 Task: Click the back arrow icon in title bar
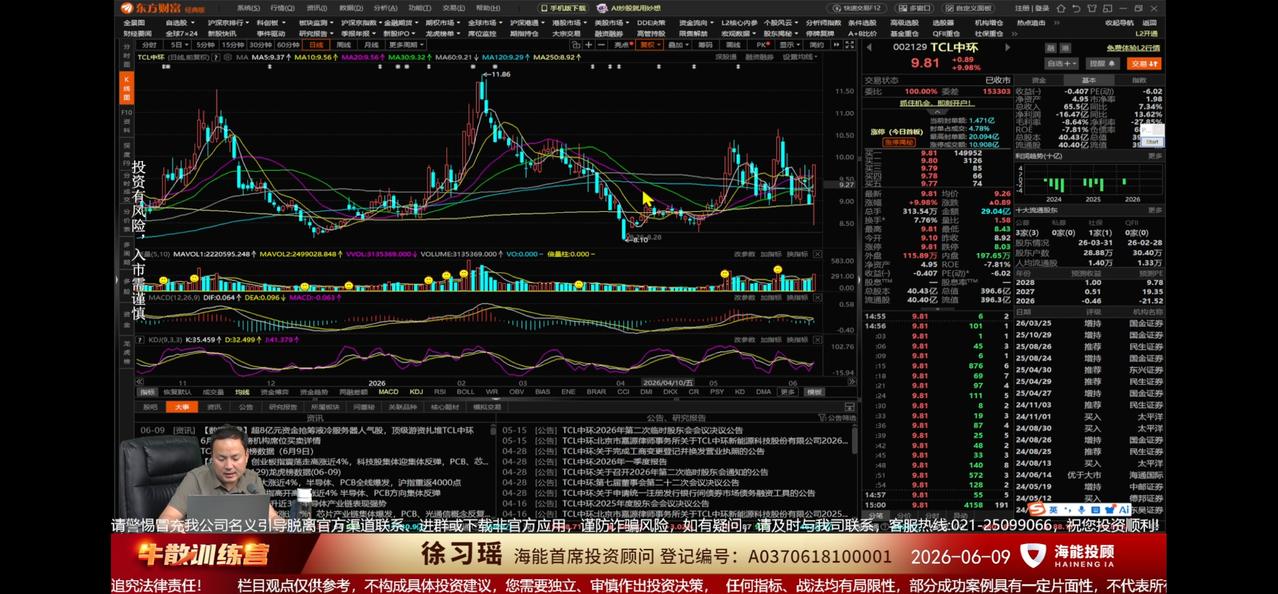point(1076,8)
